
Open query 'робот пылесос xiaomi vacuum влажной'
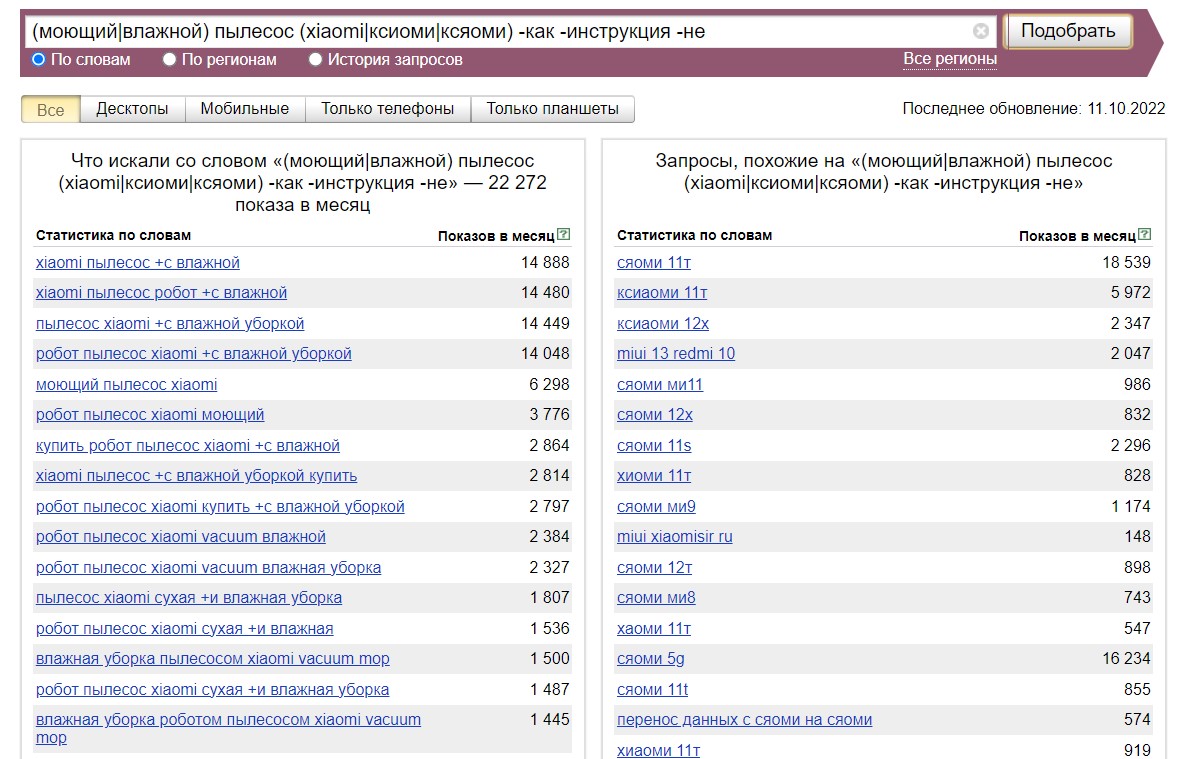[x=180, y=537]
